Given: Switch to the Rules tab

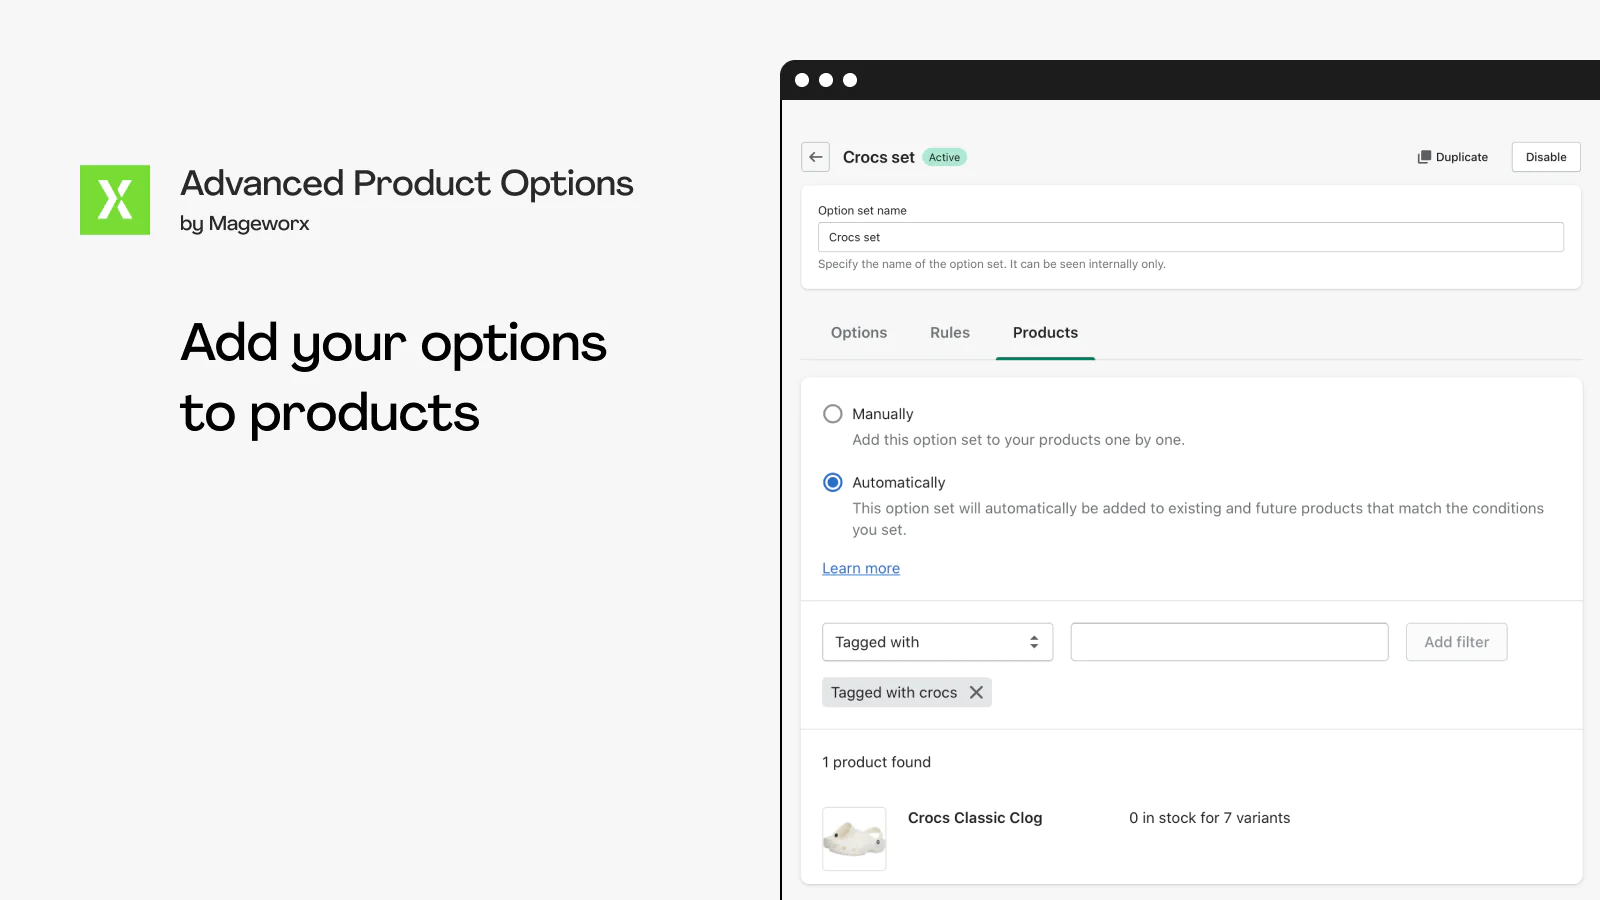Looking at the screenshot, I should tap(950, 333).
